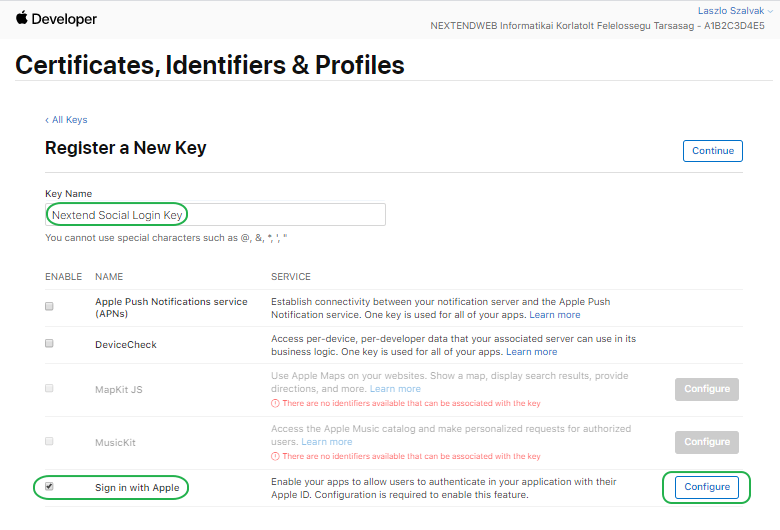The image size is (780, 530).
Task: Open Learn more link for MapKit JS
Action: (x=395, y=389)
